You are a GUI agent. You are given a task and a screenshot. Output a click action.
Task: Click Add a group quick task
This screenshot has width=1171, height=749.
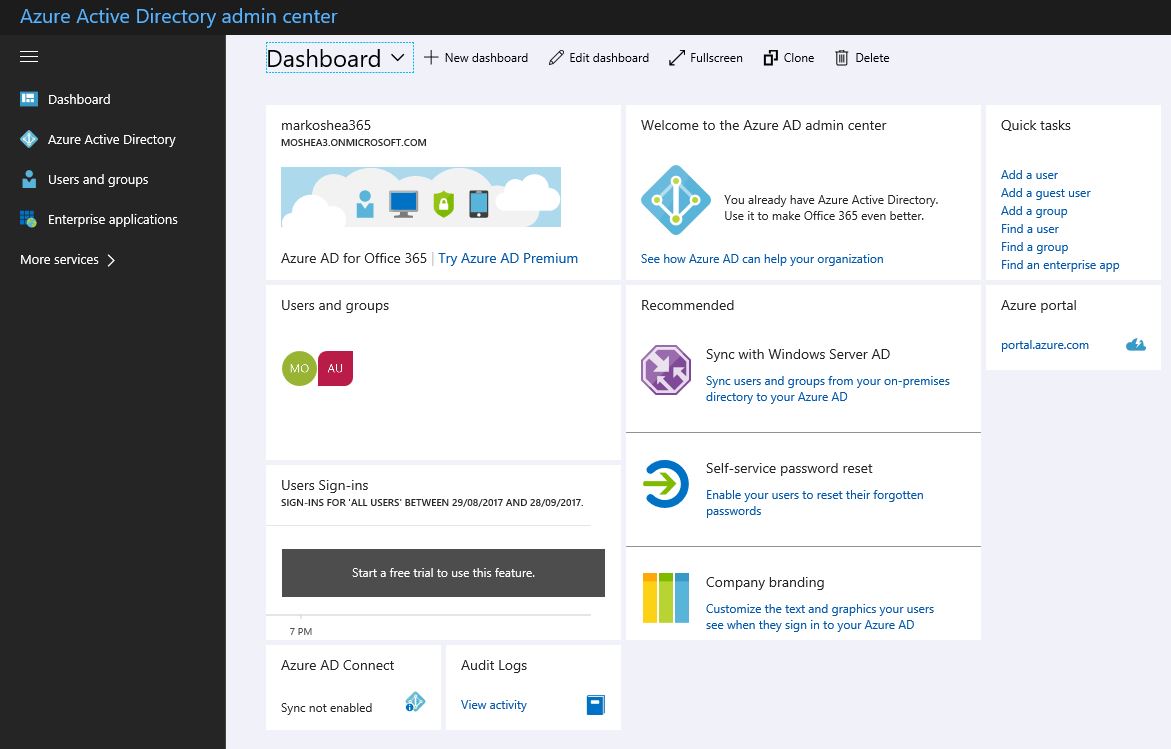pos(1034,211)
